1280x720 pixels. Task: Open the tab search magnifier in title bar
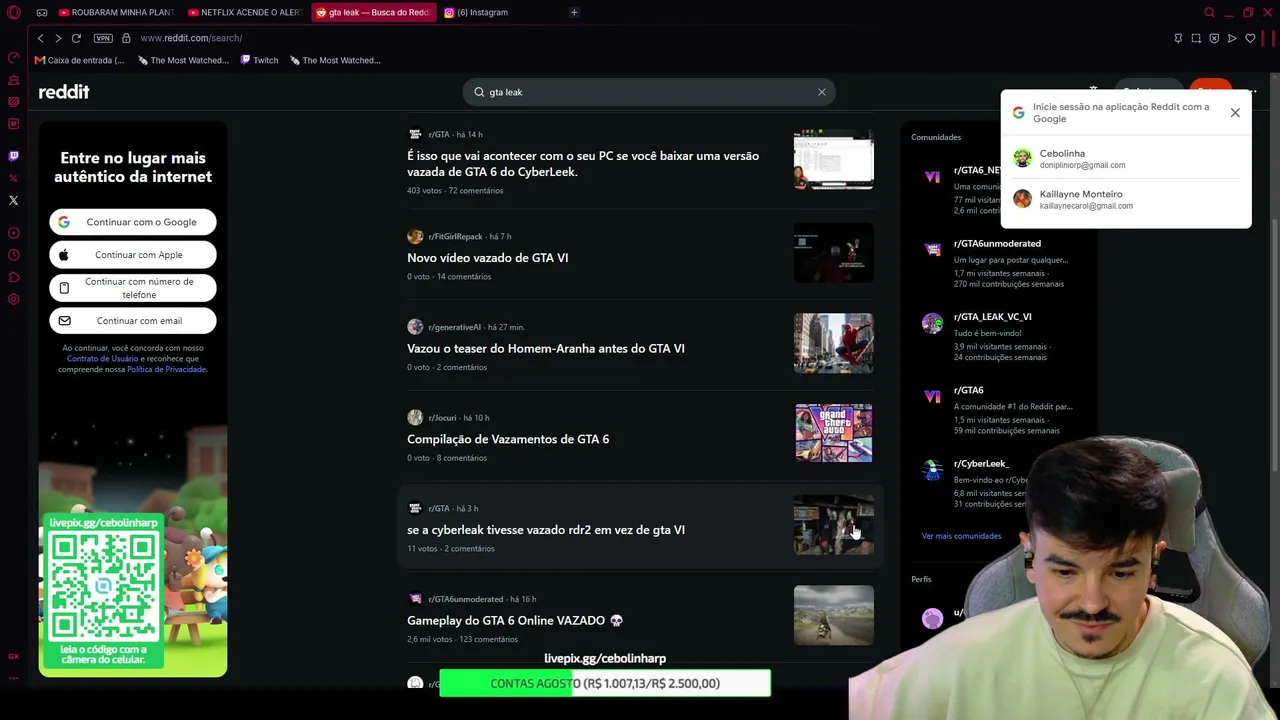pyautogui.click(x=1209, y=12)
